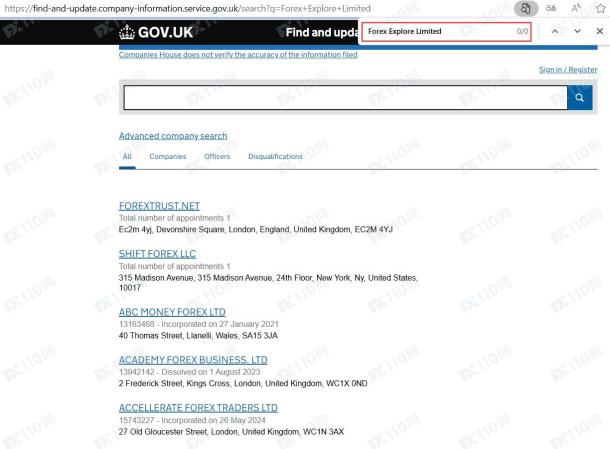The height and width of the screenshot is (449, 610).
Task: Click the browser address bar URL
Action: click(187, 8)
